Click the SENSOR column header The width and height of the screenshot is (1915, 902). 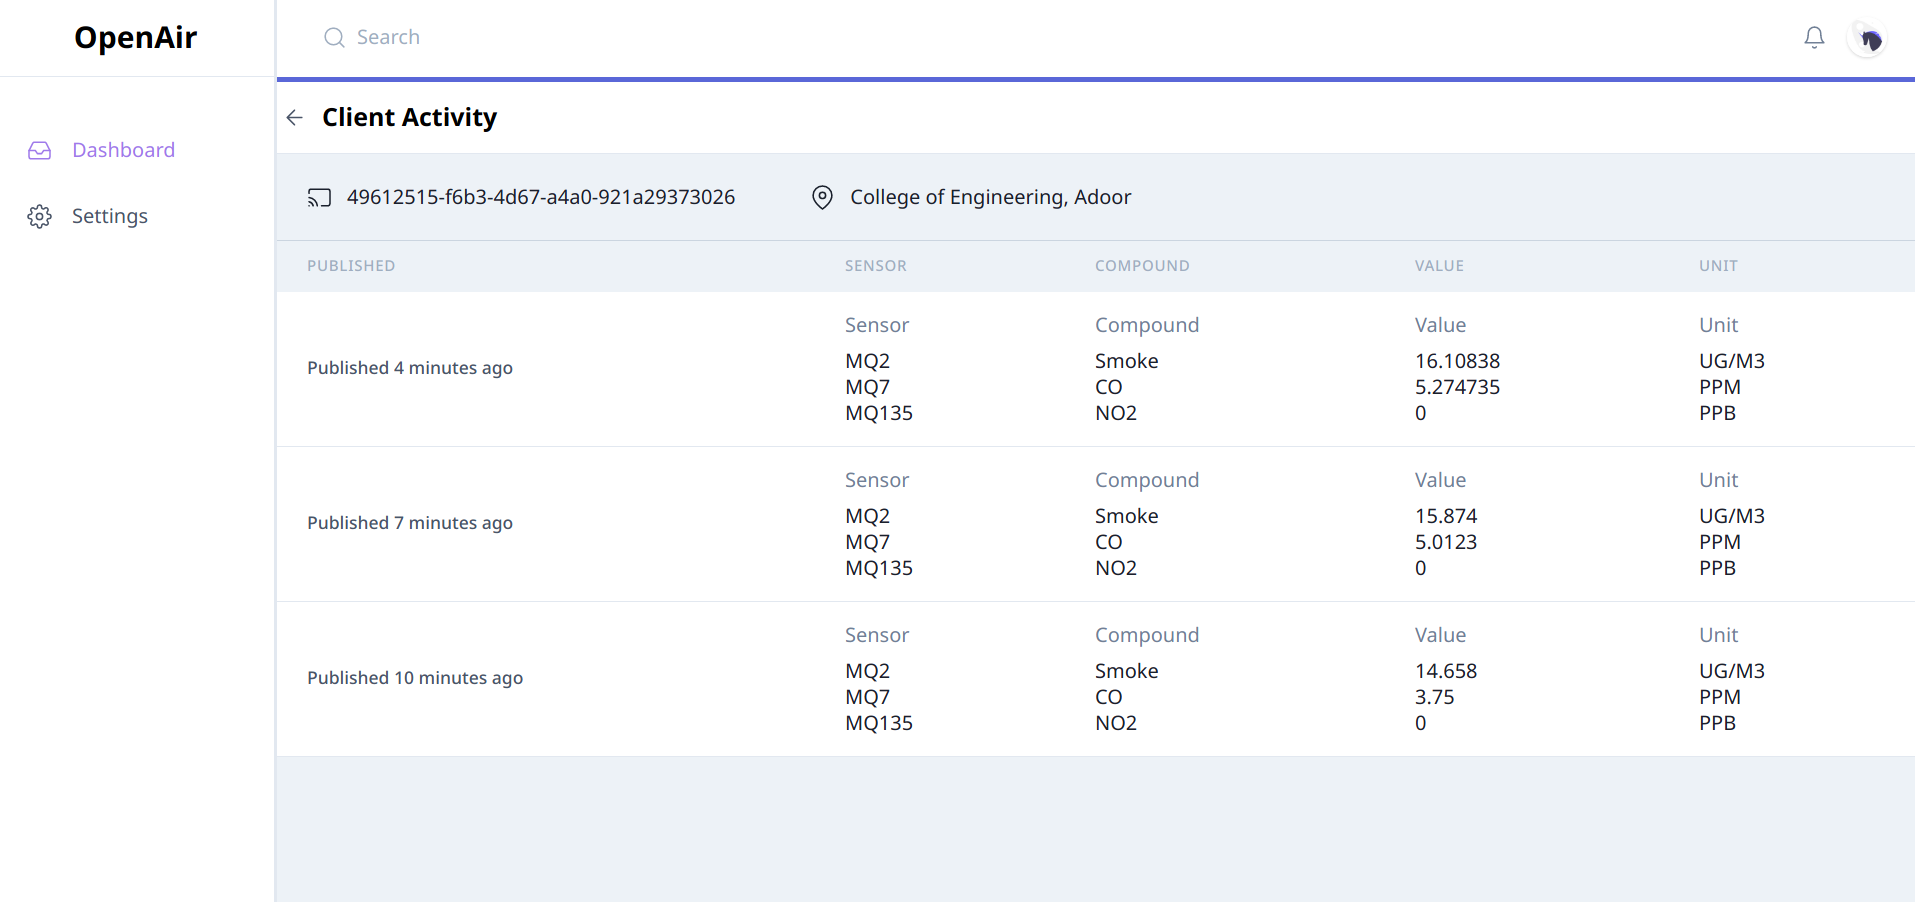(x=876, y=266)
